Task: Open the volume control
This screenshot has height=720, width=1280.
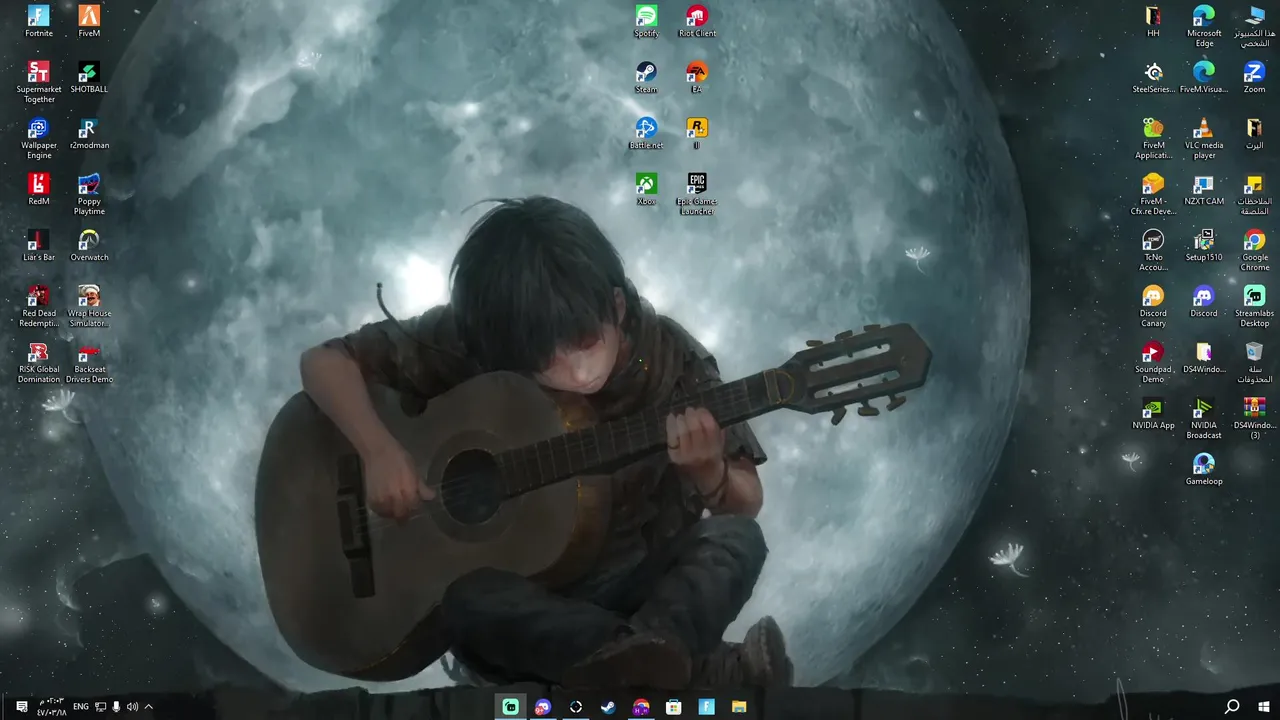Action: (132, 707)
